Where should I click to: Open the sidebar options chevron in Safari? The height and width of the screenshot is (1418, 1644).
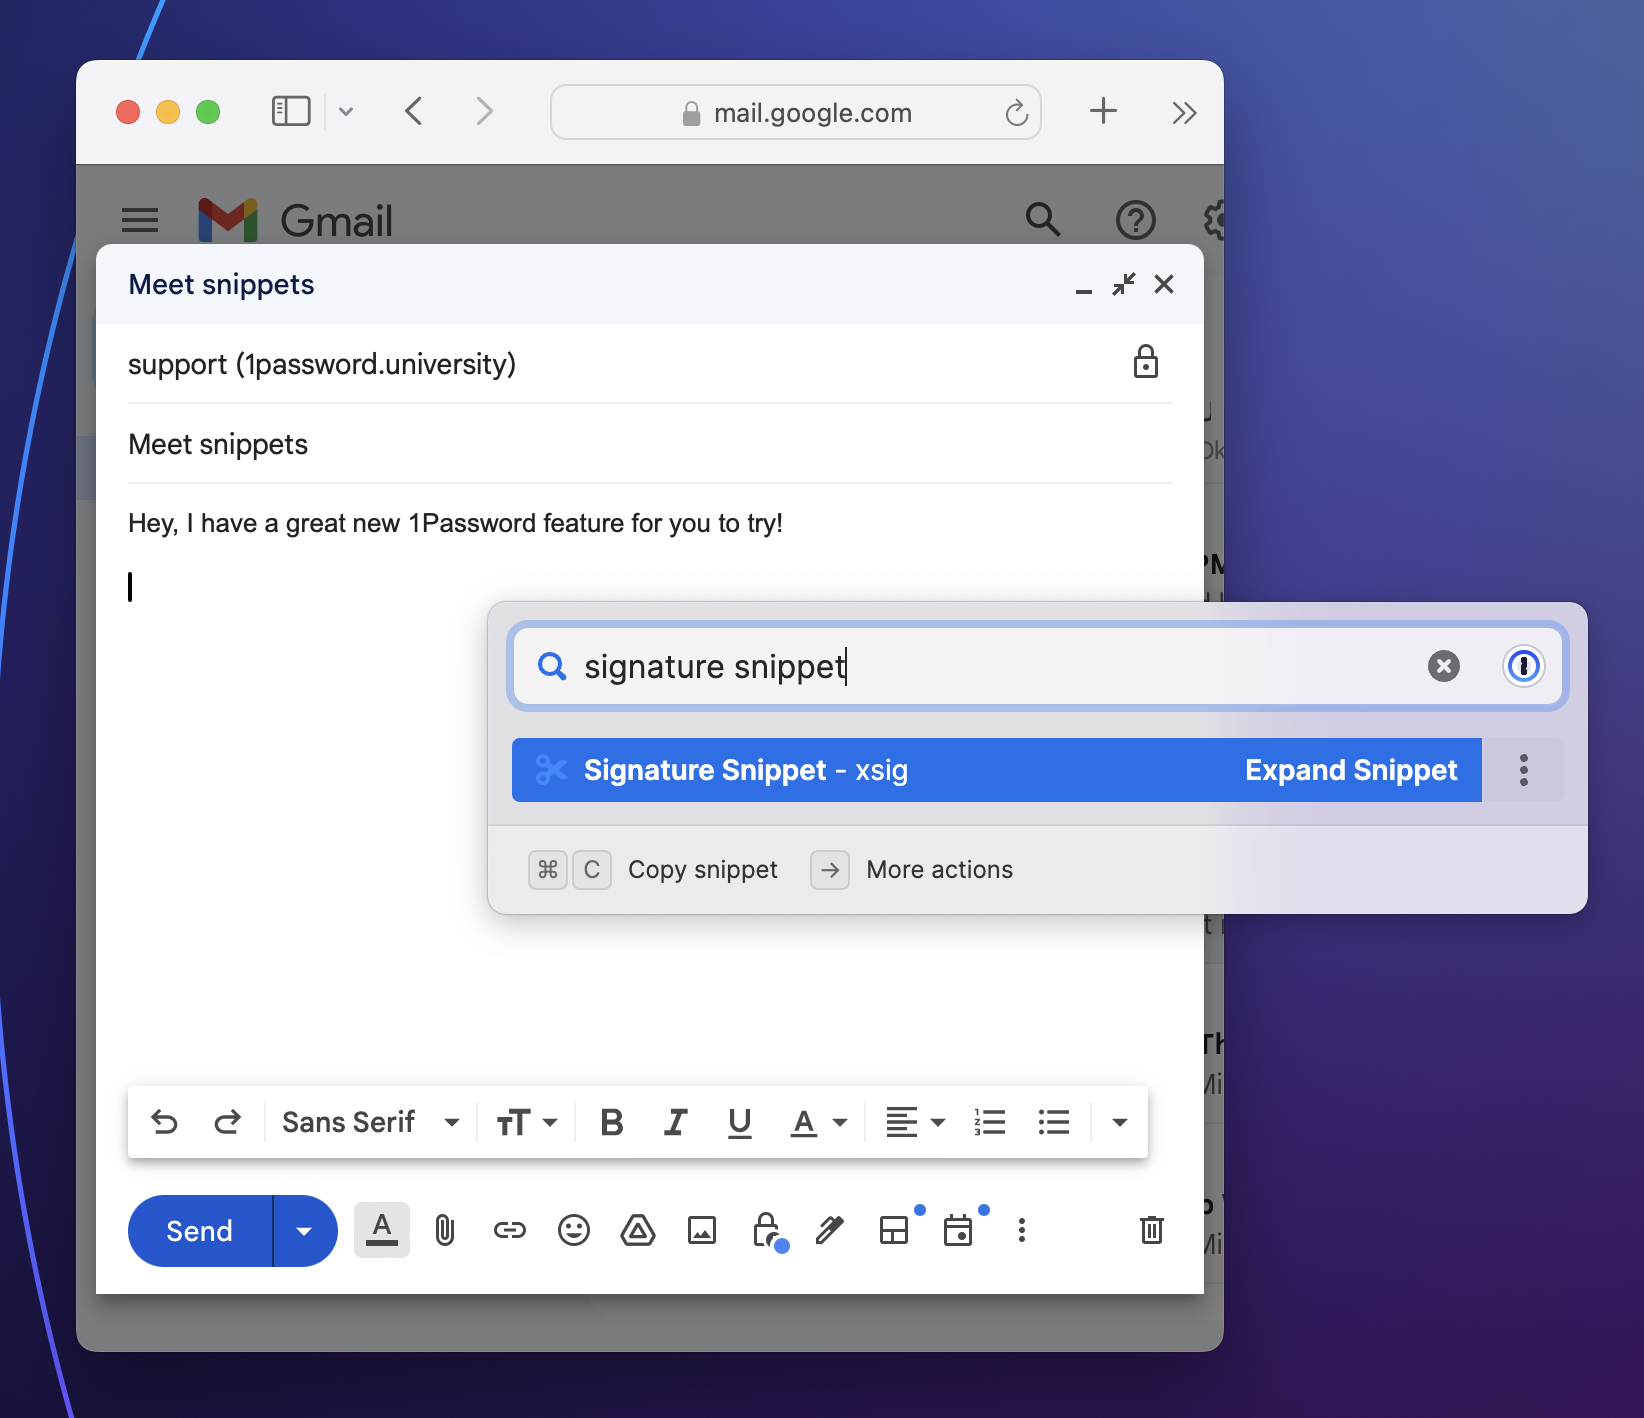(x=346, y=112)
